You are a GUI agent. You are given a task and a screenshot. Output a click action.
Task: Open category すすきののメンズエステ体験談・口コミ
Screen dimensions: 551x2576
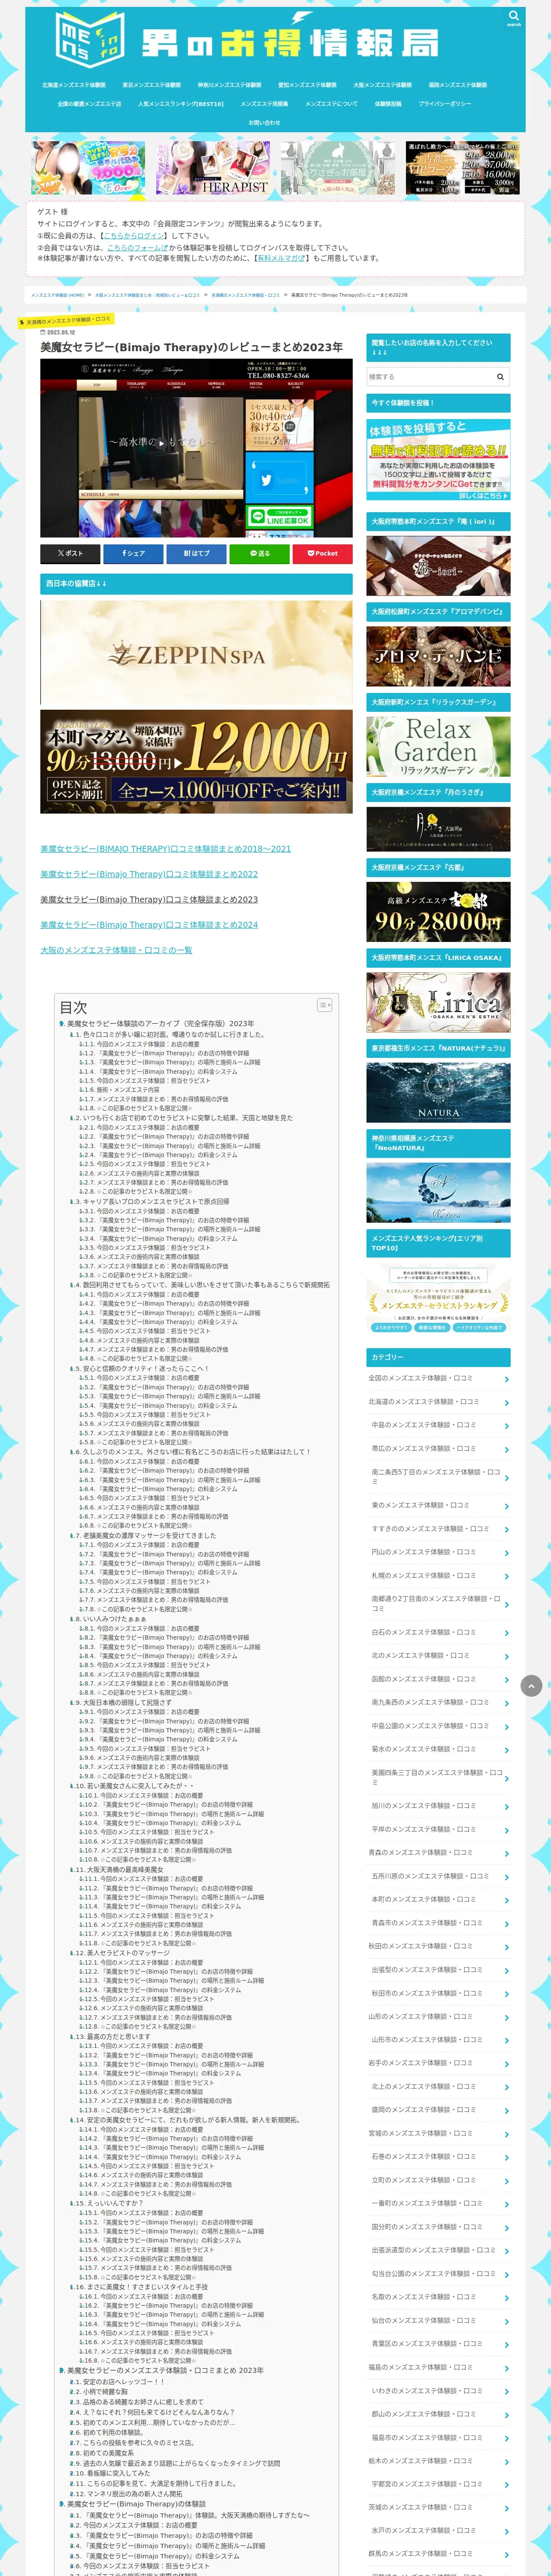438,1528
